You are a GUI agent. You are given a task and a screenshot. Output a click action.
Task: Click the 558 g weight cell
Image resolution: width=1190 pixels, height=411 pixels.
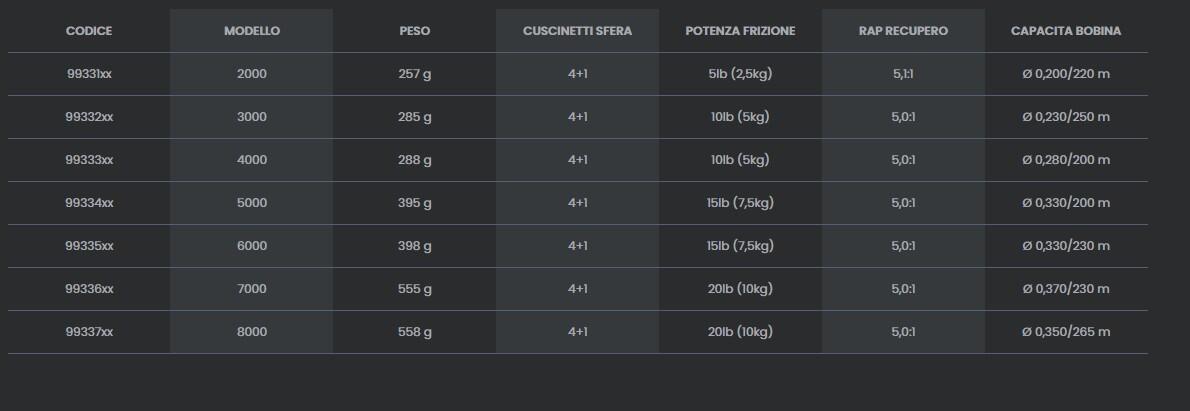(414, 332)
